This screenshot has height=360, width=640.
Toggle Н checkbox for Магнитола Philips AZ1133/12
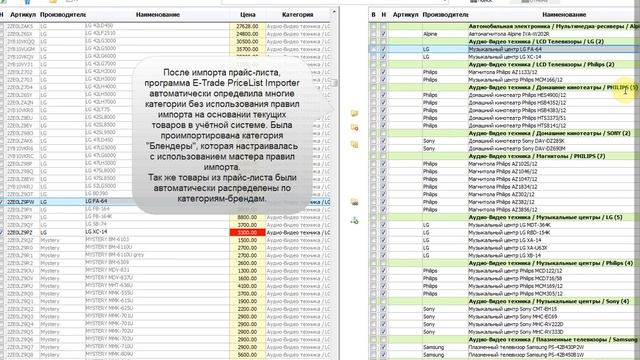coord(383,72)
